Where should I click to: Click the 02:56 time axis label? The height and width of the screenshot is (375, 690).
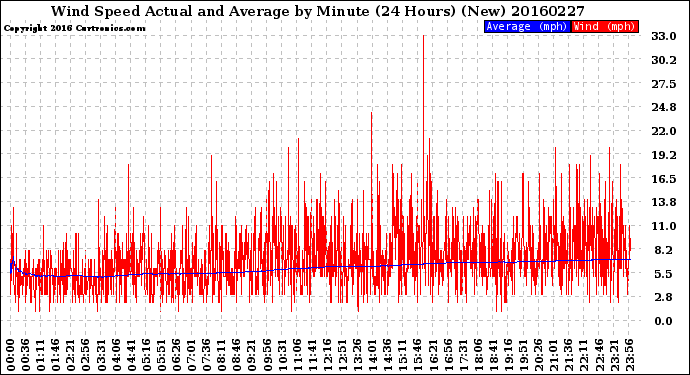[x=86, y=355]
